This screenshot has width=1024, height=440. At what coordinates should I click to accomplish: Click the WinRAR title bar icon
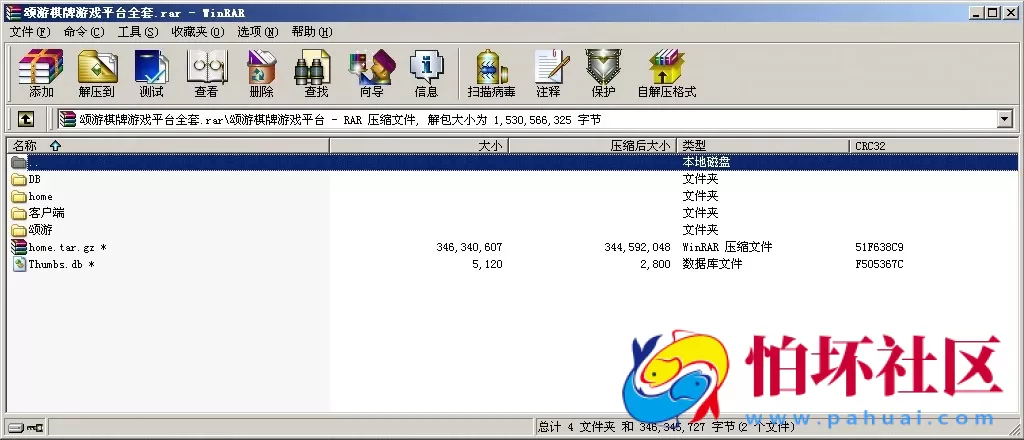(12, 12)
